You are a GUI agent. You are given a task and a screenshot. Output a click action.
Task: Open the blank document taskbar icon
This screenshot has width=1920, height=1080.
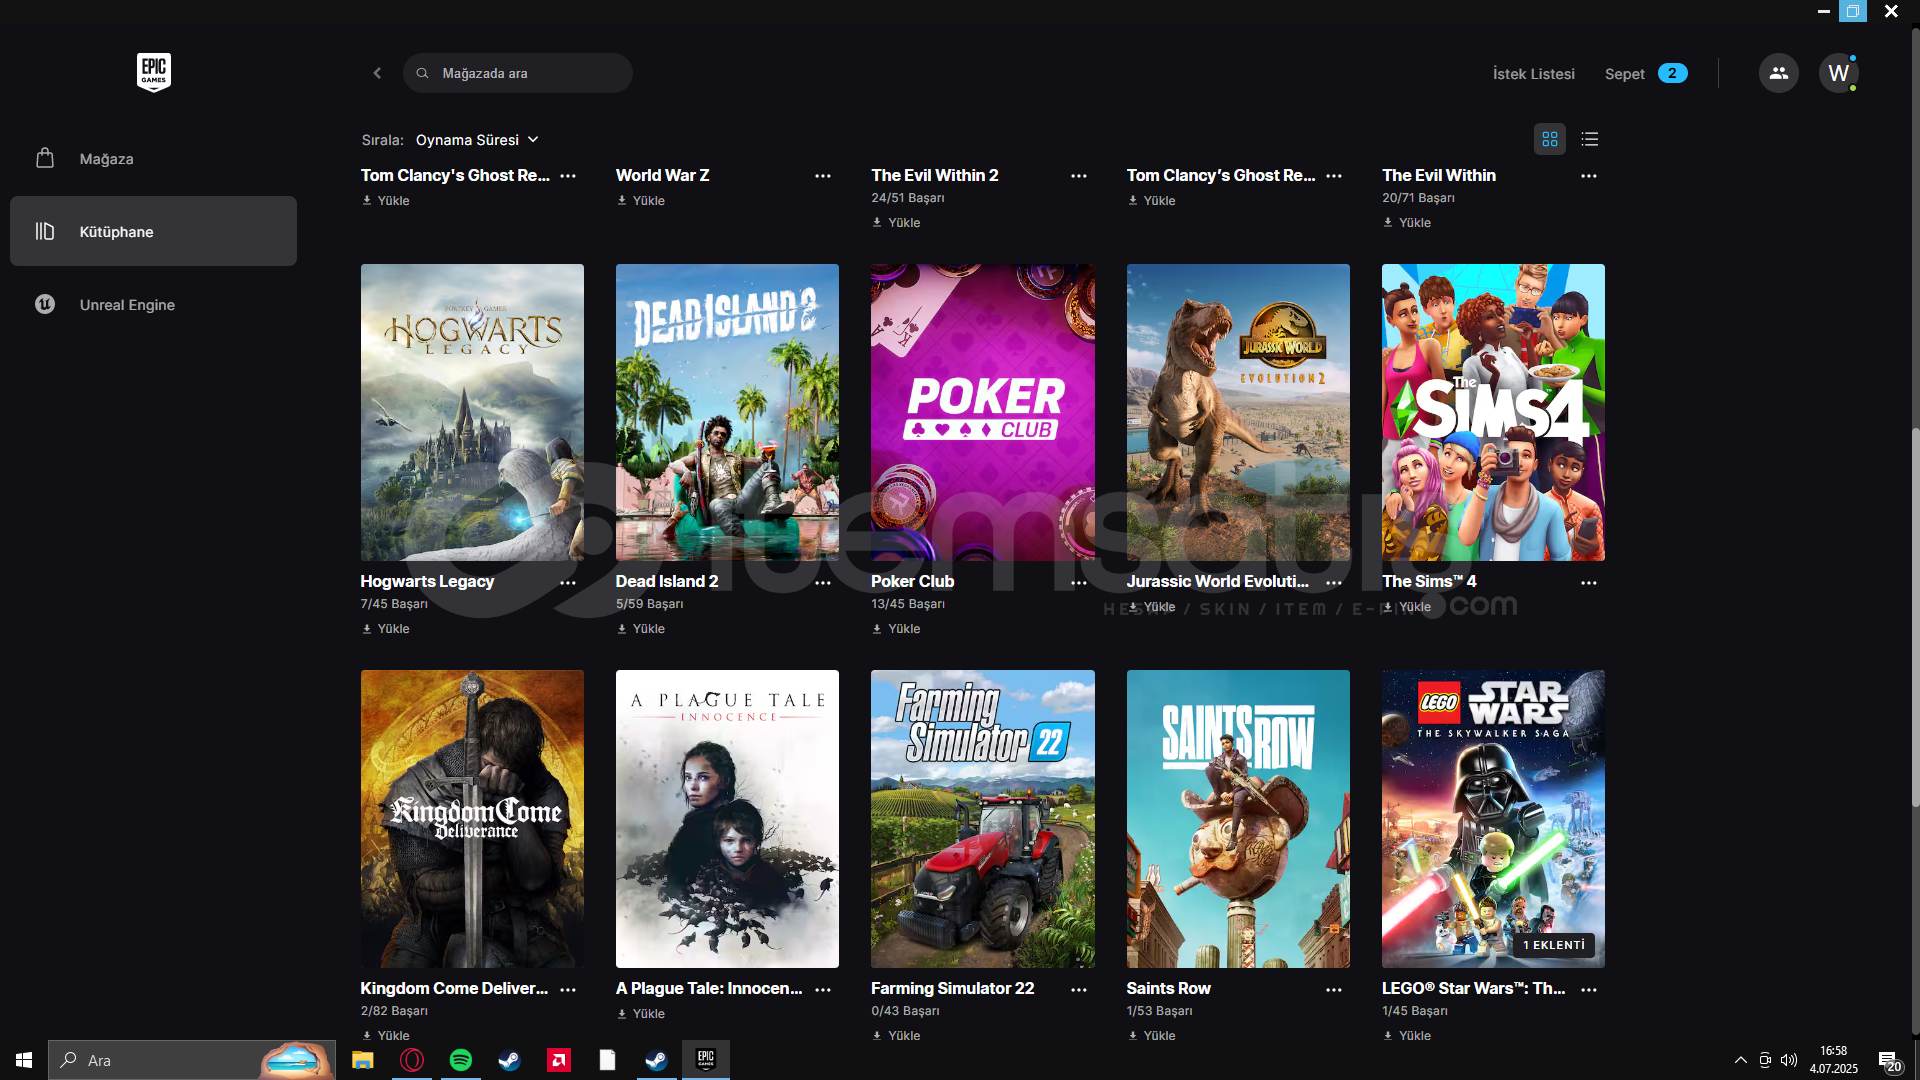point(607,1060)
